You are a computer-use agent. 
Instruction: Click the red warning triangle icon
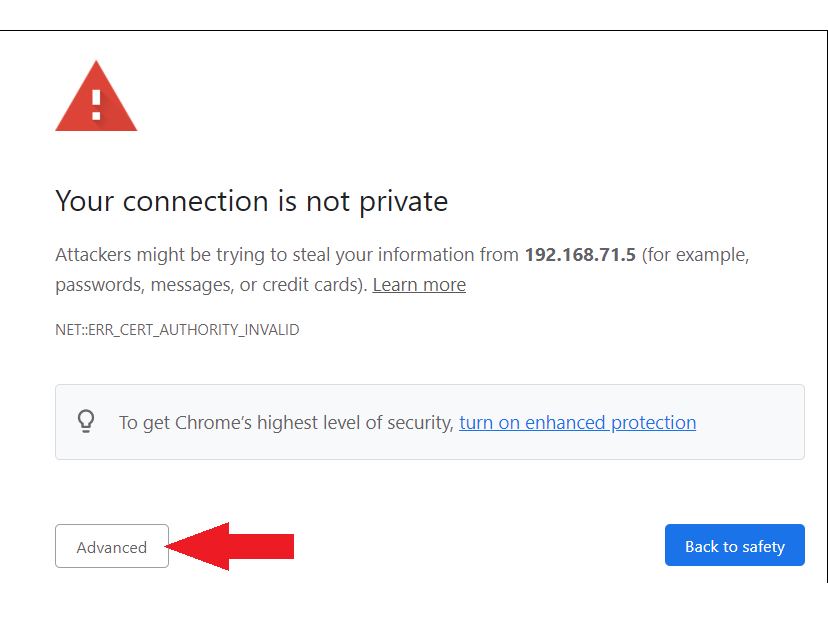pyautogui.click(x=96, y=96)
